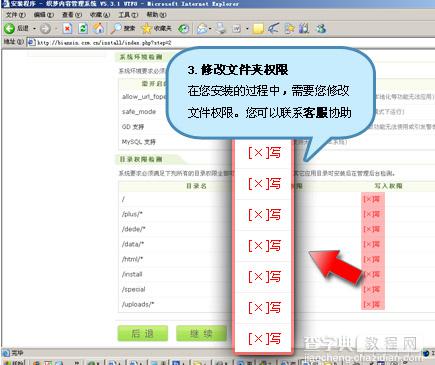Click the GD 支持 row label
The height and width of the screenshot is (365, 435).
(133, 127)
